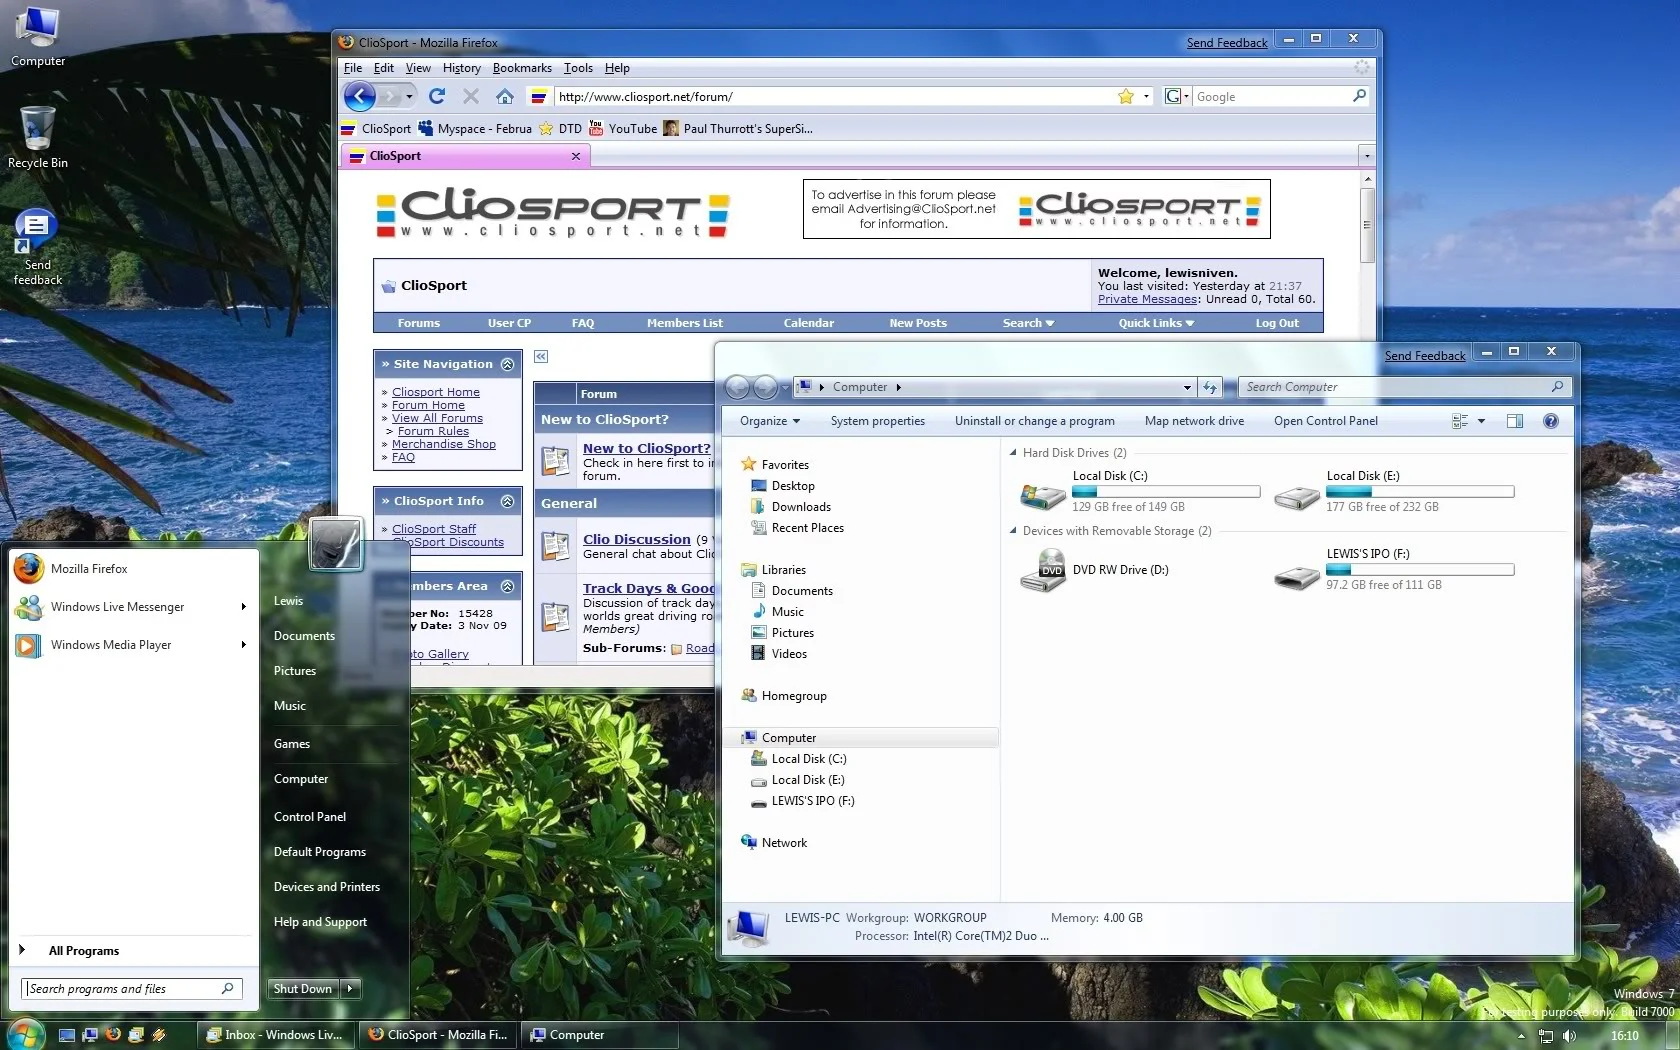Click network icon in system tray

pos(1546,1036)
